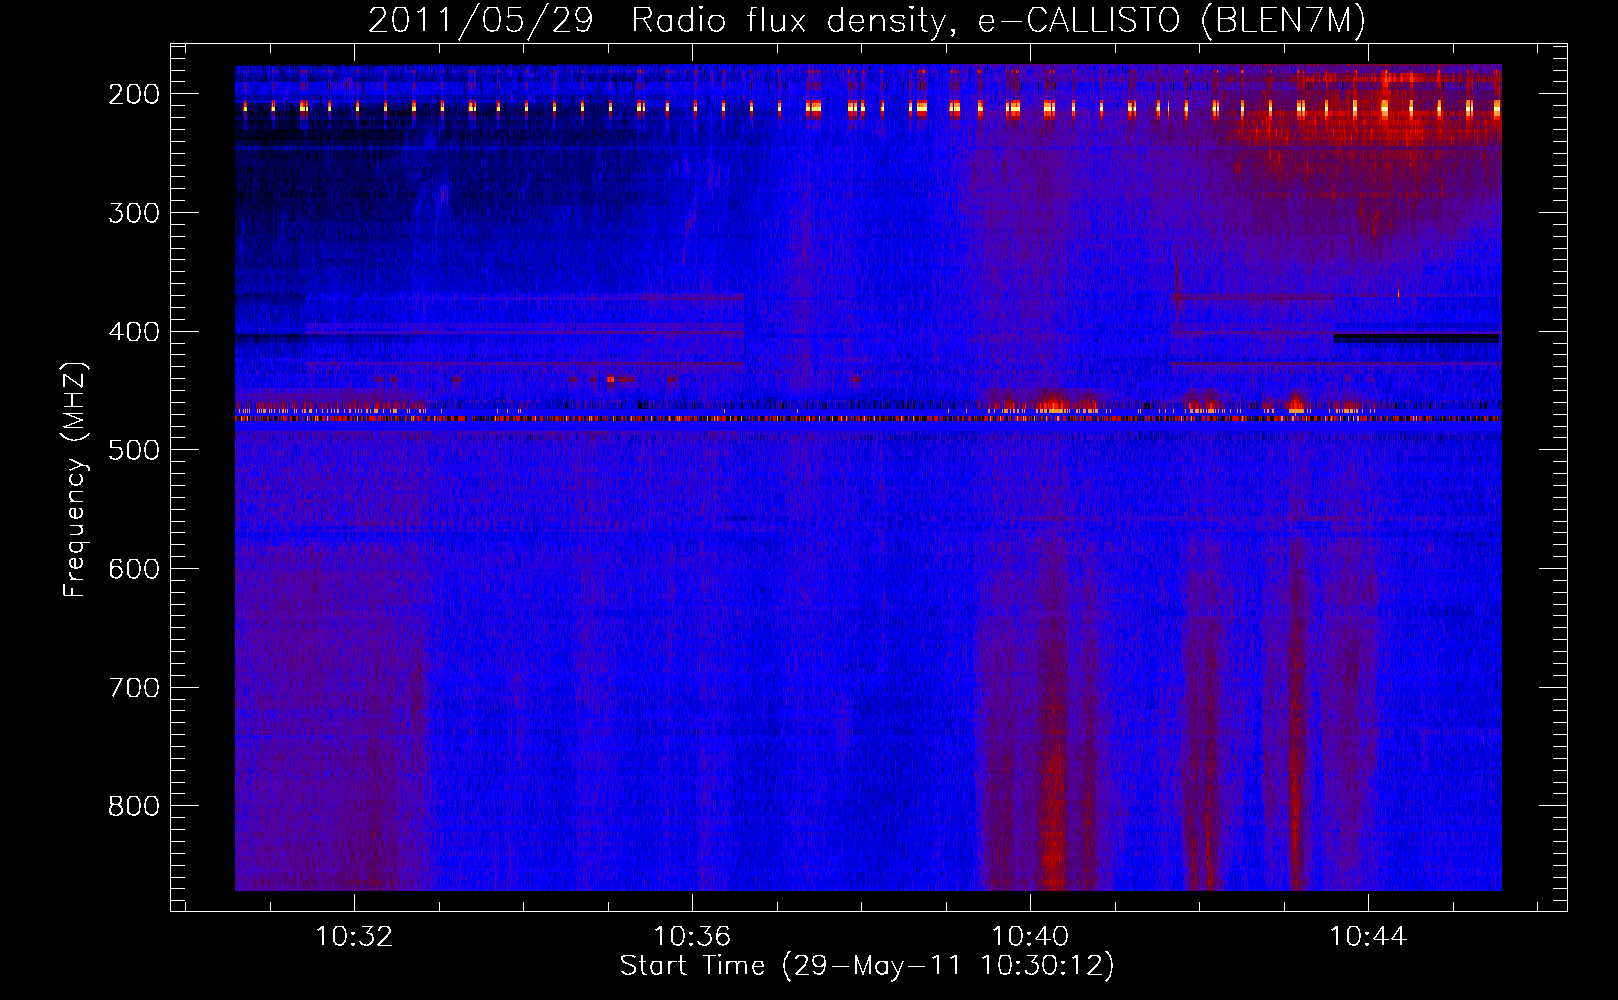Click the "Start Time (29-May-11 10:30:12)" label
Image resolution: width=1618 pixels, height=1000 pixels.
tap(867, 966)
